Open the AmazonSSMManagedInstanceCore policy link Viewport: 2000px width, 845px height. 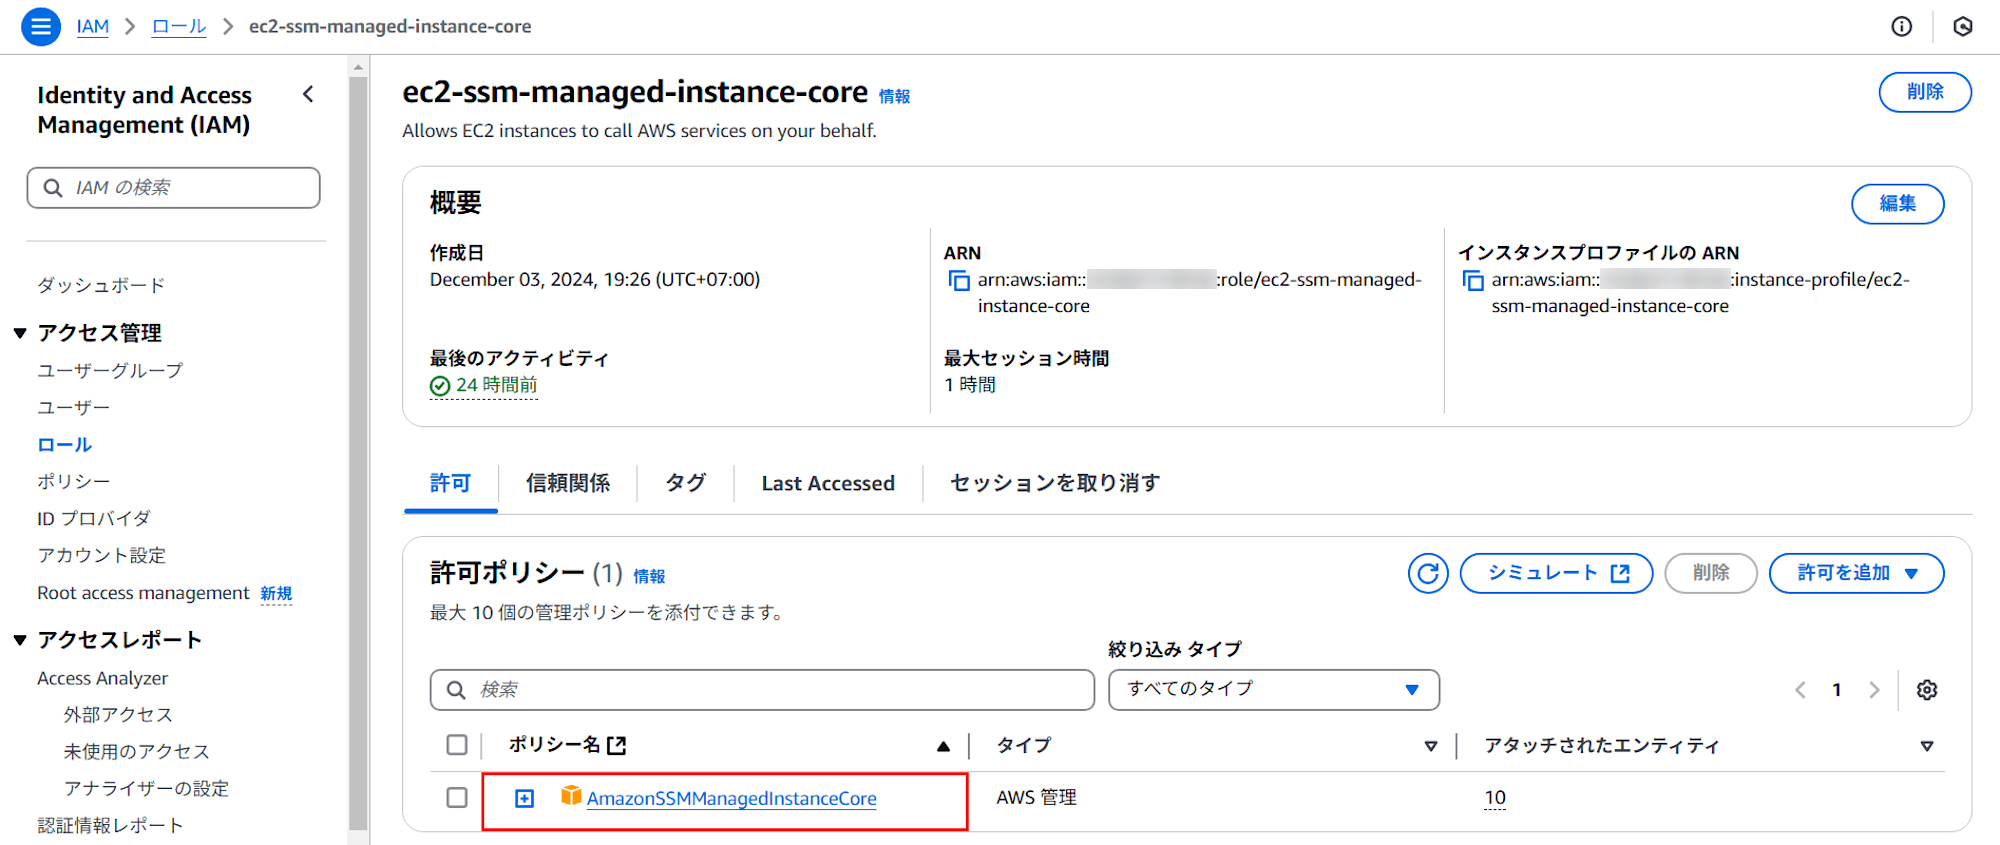point(731,798)
